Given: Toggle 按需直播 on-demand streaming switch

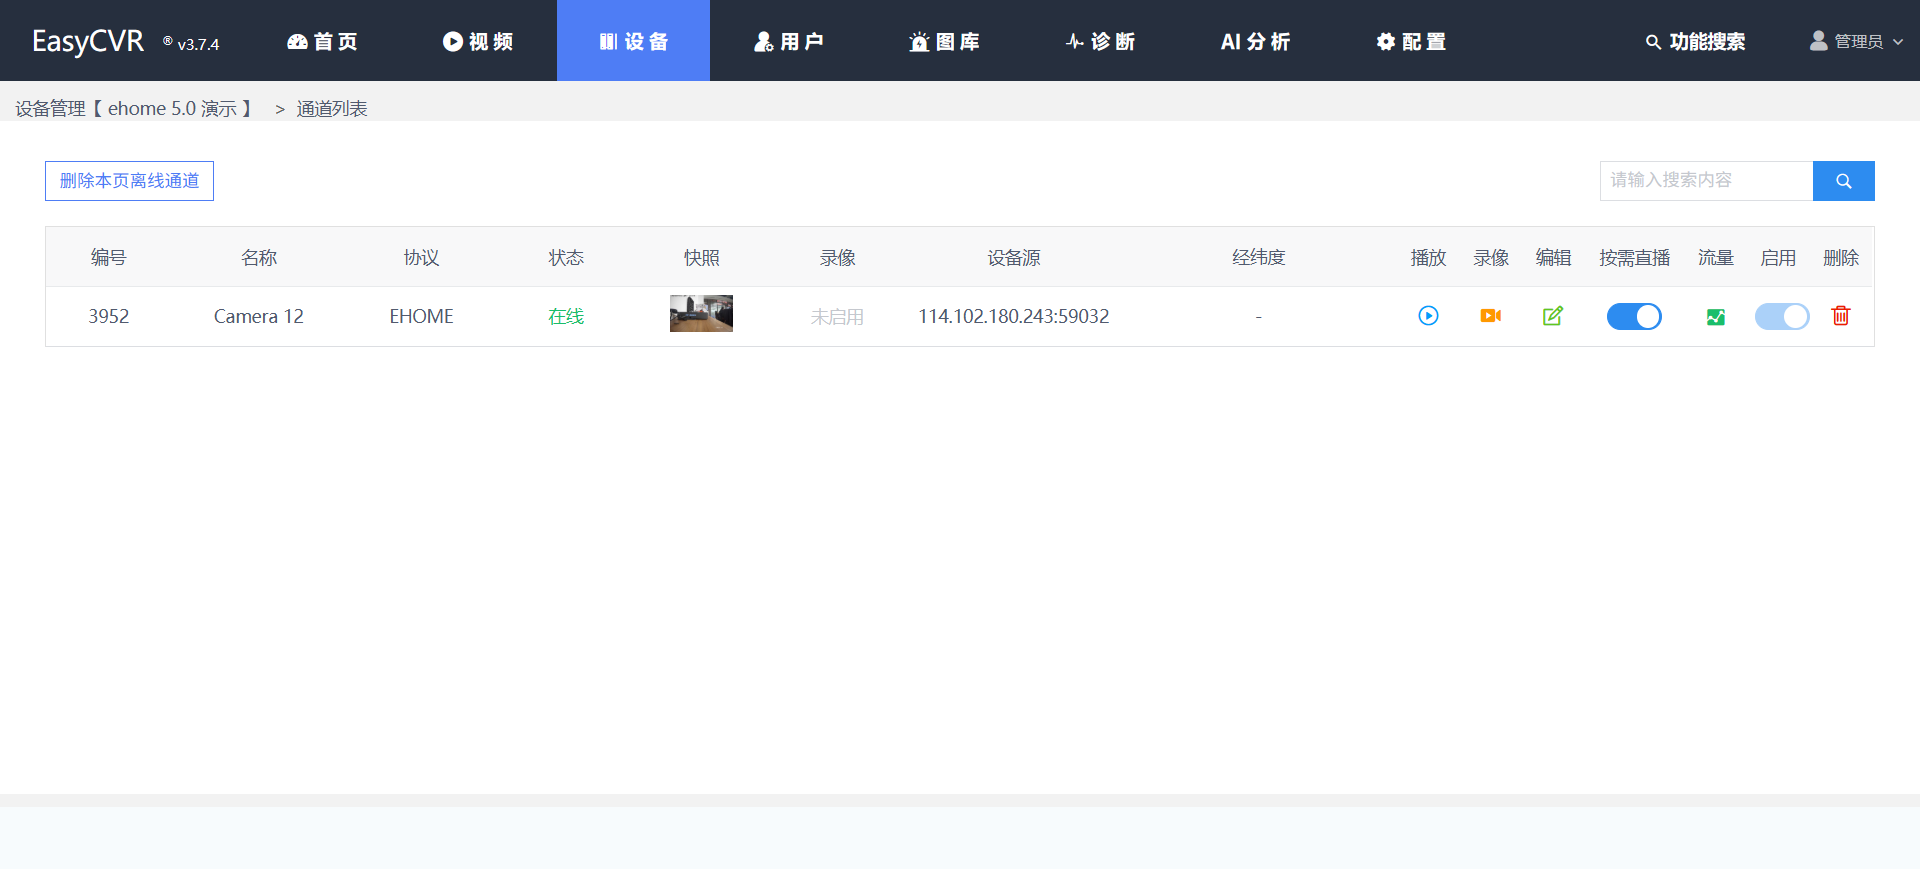Looking at the screenshot, I should (1633, 317).
